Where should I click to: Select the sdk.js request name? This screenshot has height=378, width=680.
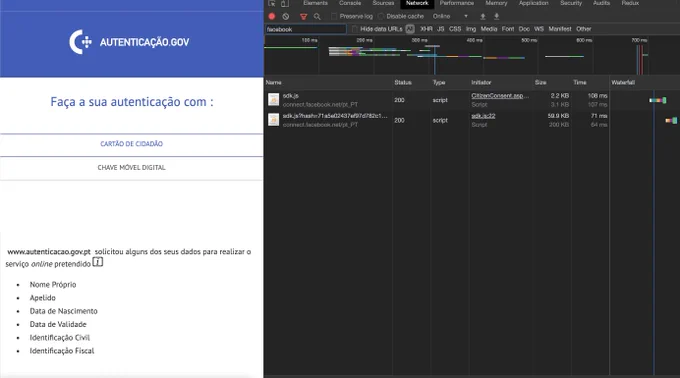291,96
